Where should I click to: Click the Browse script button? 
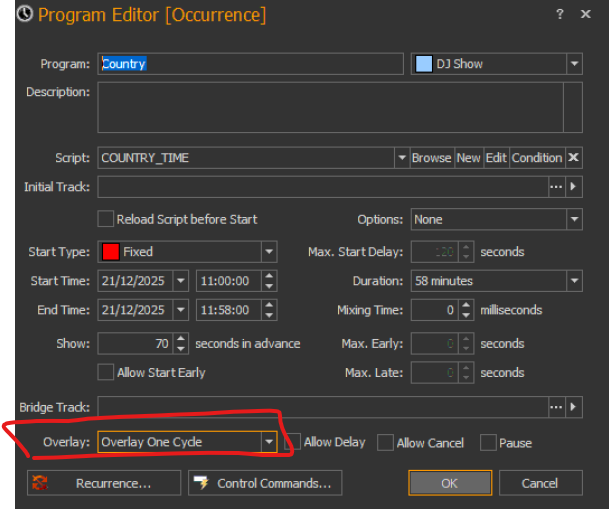click(x=431, y=158)
